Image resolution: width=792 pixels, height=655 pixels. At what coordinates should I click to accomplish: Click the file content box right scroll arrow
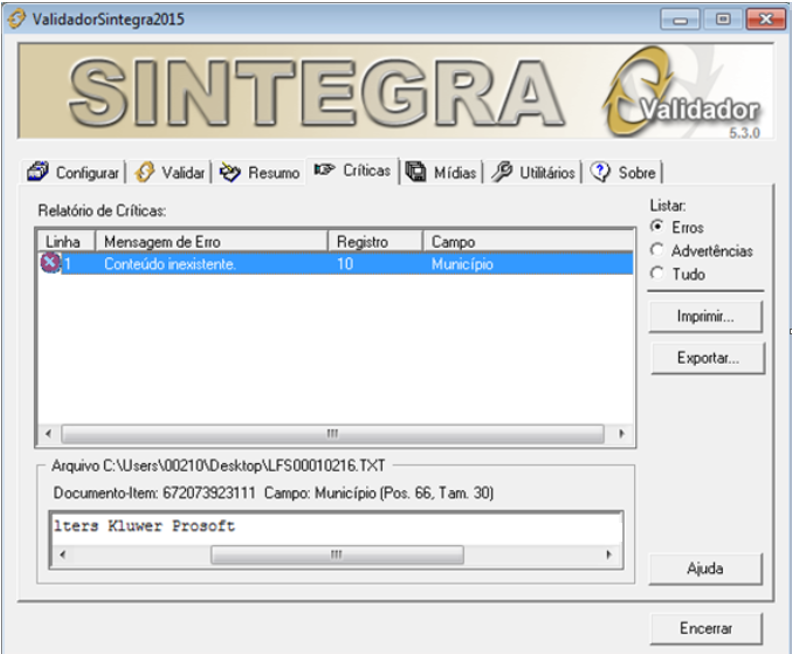[609, 555]
